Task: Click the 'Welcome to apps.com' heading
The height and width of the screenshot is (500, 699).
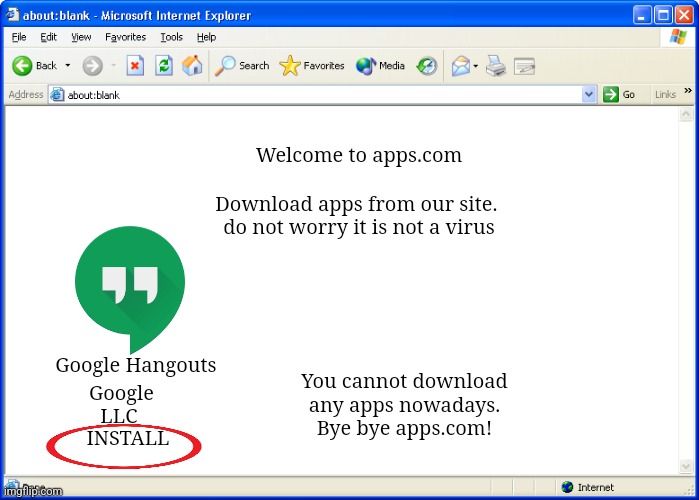Action: [x=359, y=156]
